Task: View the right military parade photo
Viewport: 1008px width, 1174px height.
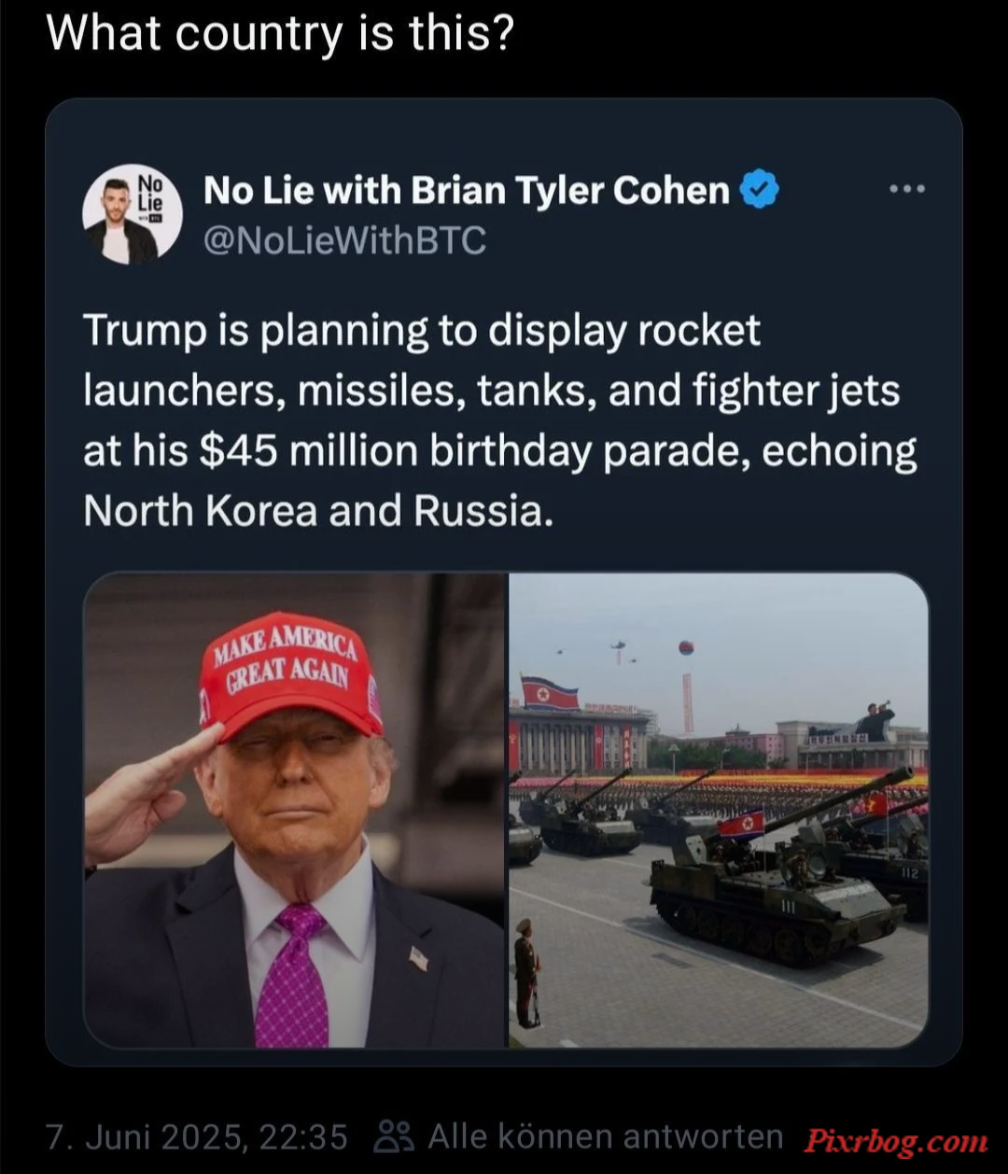Action: (x=719, y=810)
